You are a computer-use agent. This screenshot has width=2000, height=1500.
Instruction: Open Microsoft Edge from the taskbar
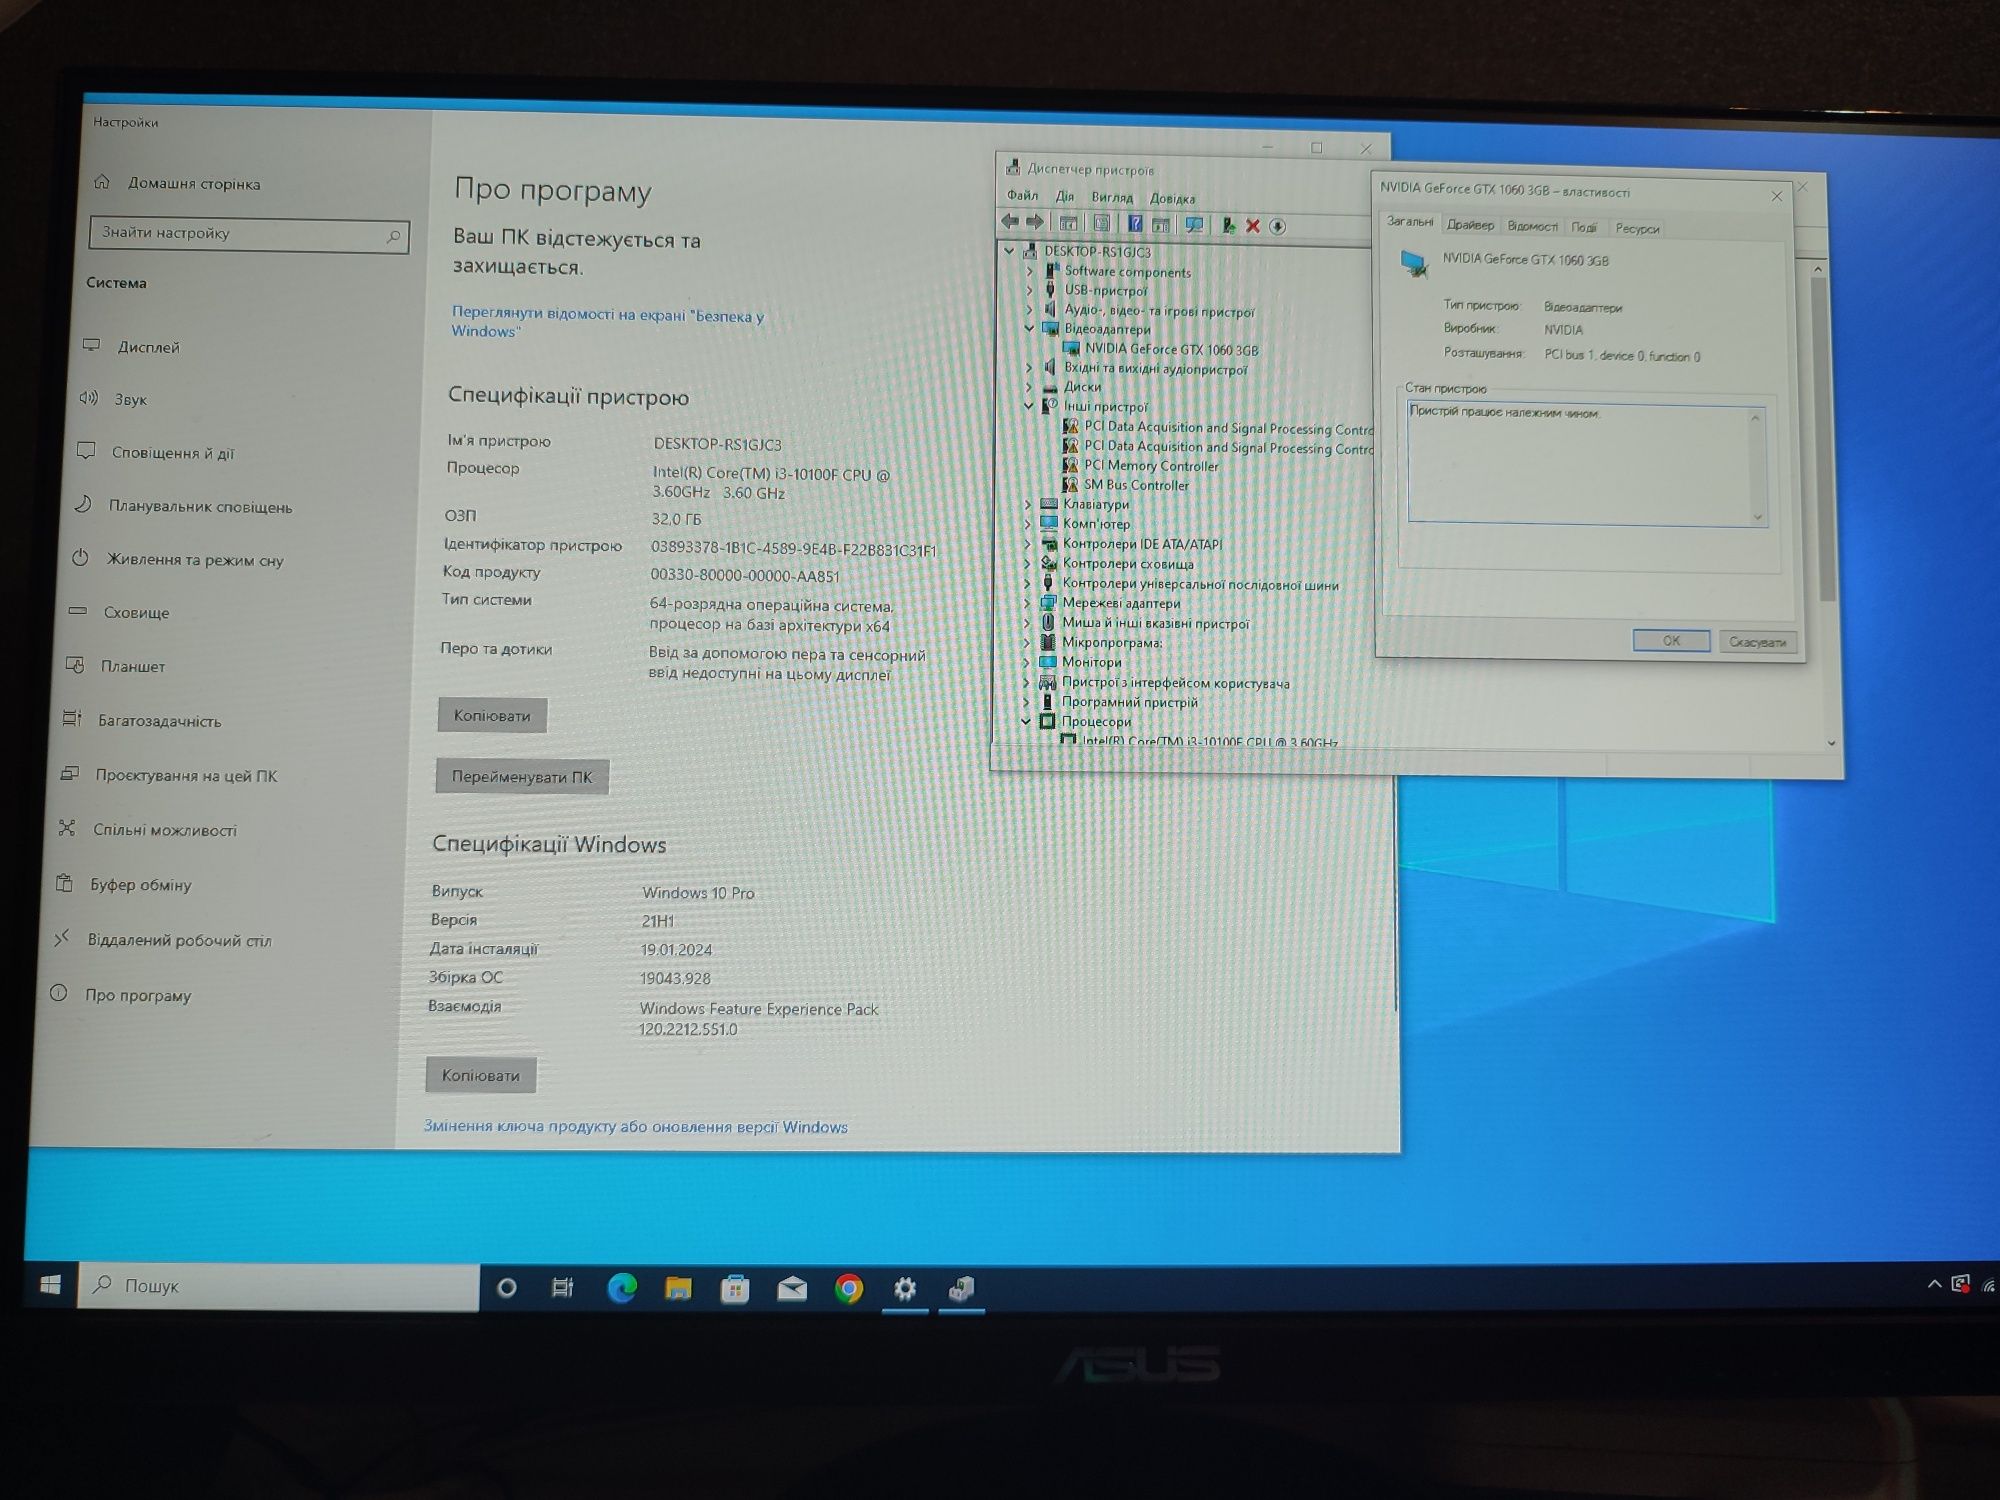coord(622,1288)
